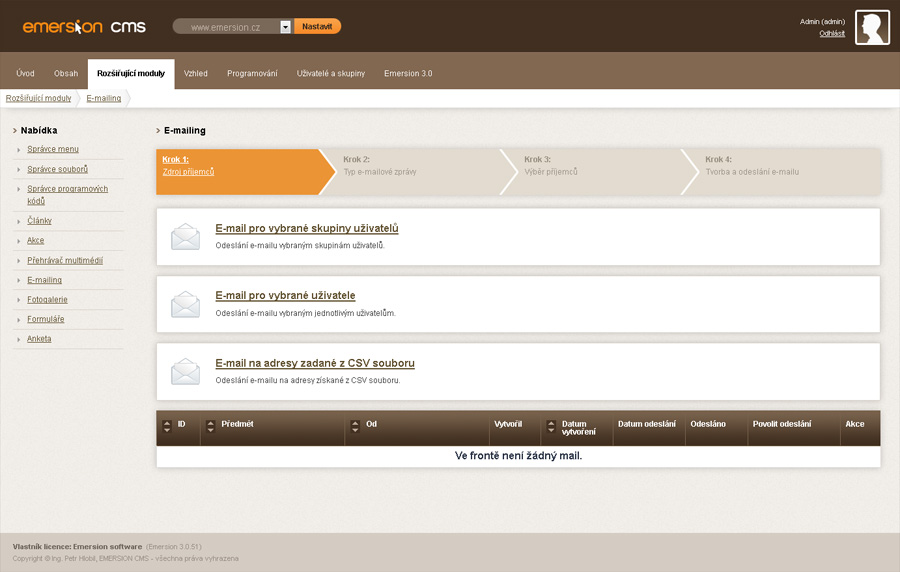
Task: Open the Uživatelé a skupiny tab
Action: click(331, 73)
